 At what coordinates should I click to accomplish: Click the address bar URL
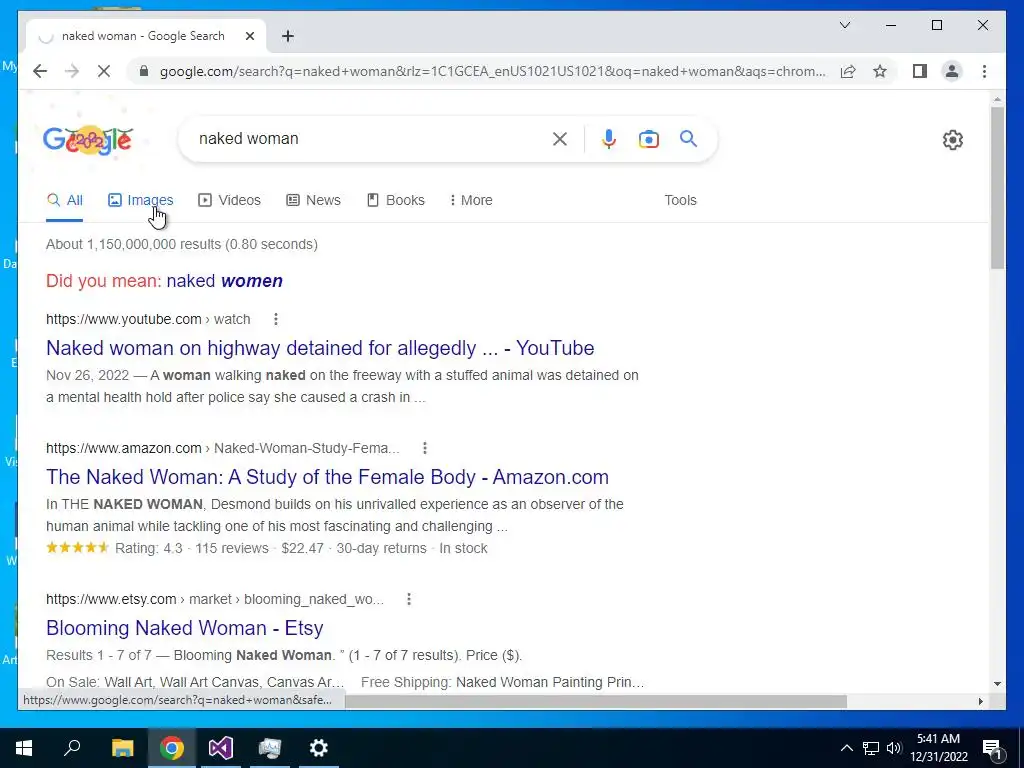click(x=492, y=71)
